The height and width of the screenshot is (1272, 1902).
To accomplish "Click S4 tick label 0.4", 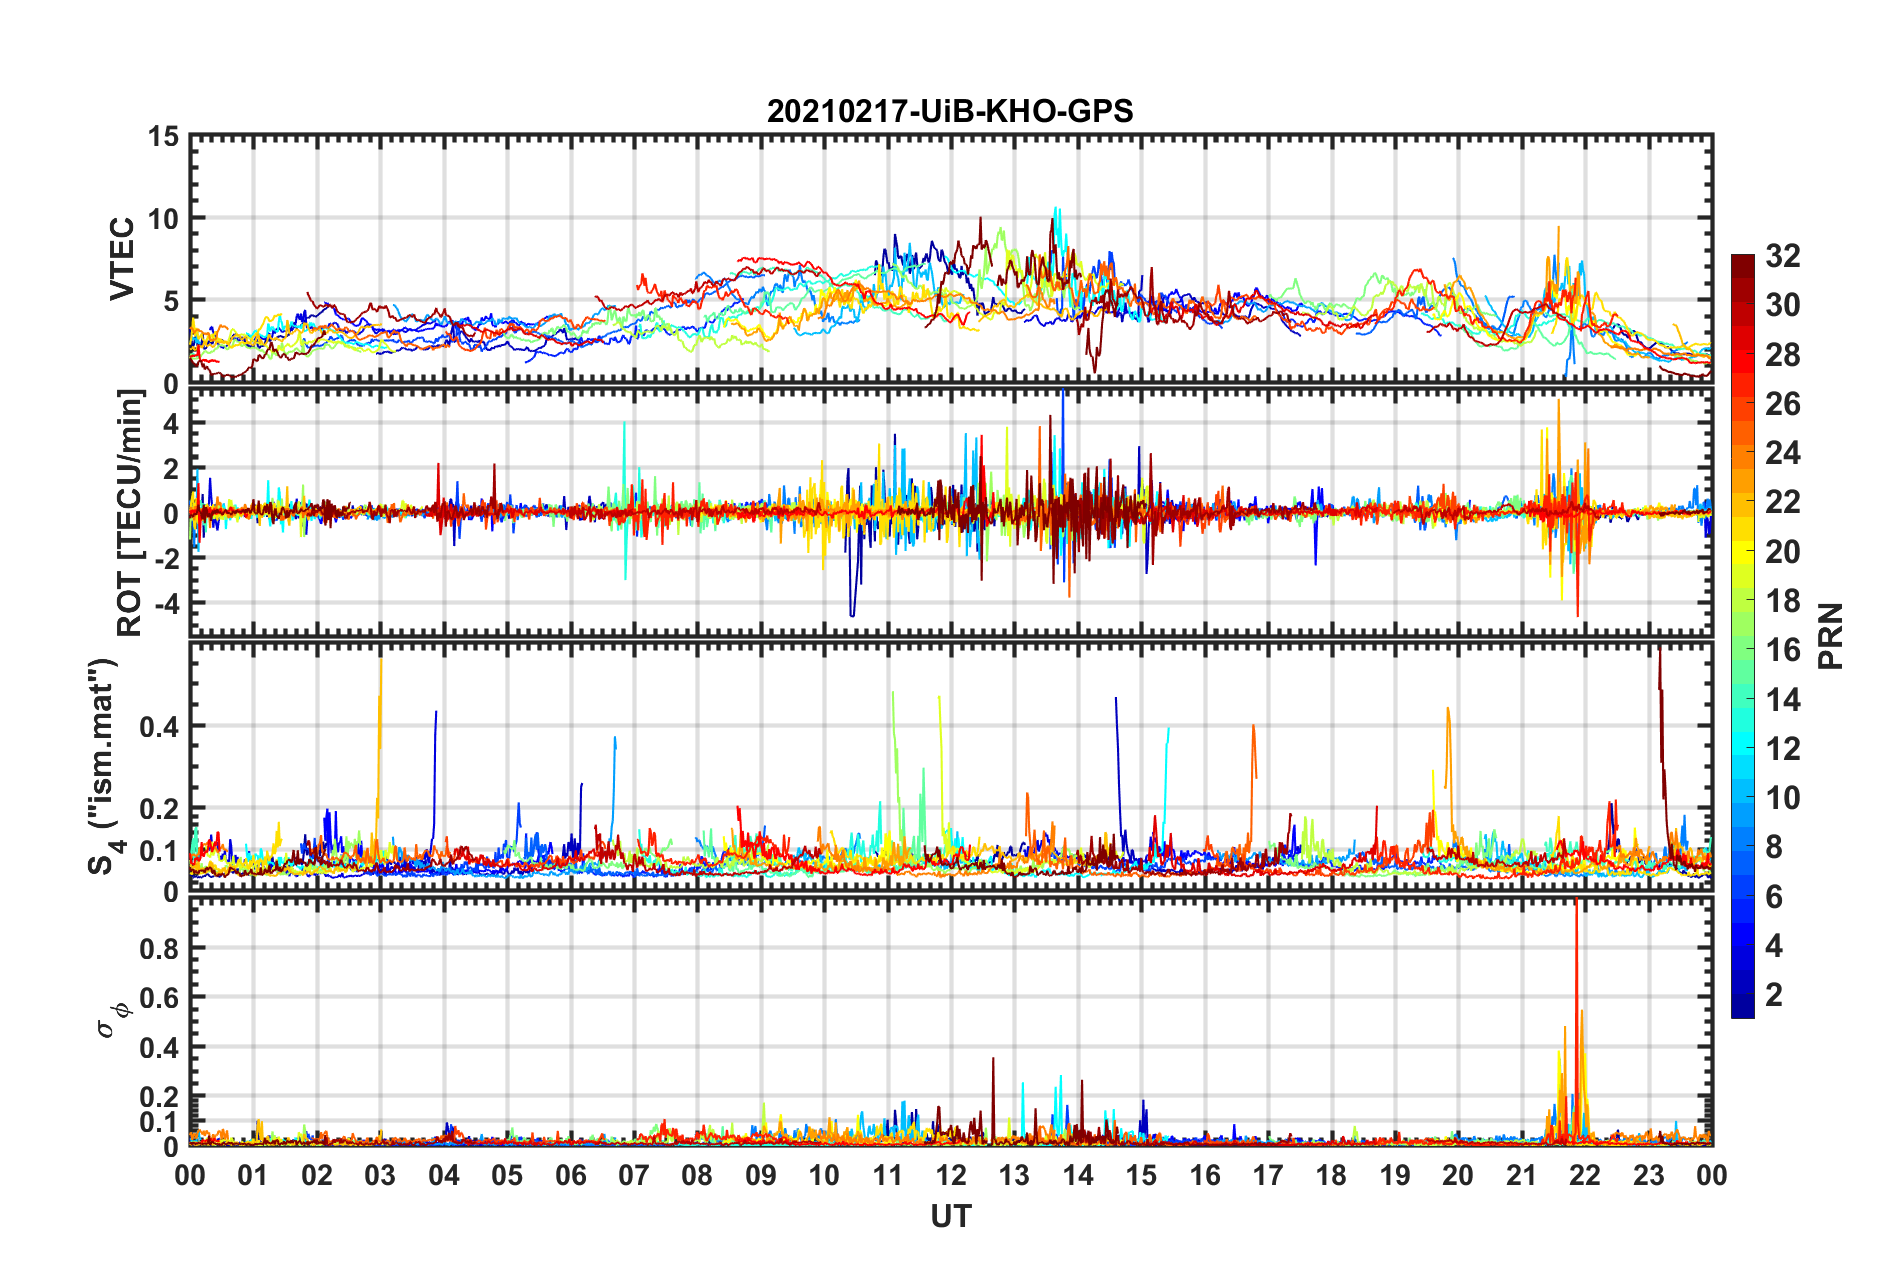I will coord(159,727).
